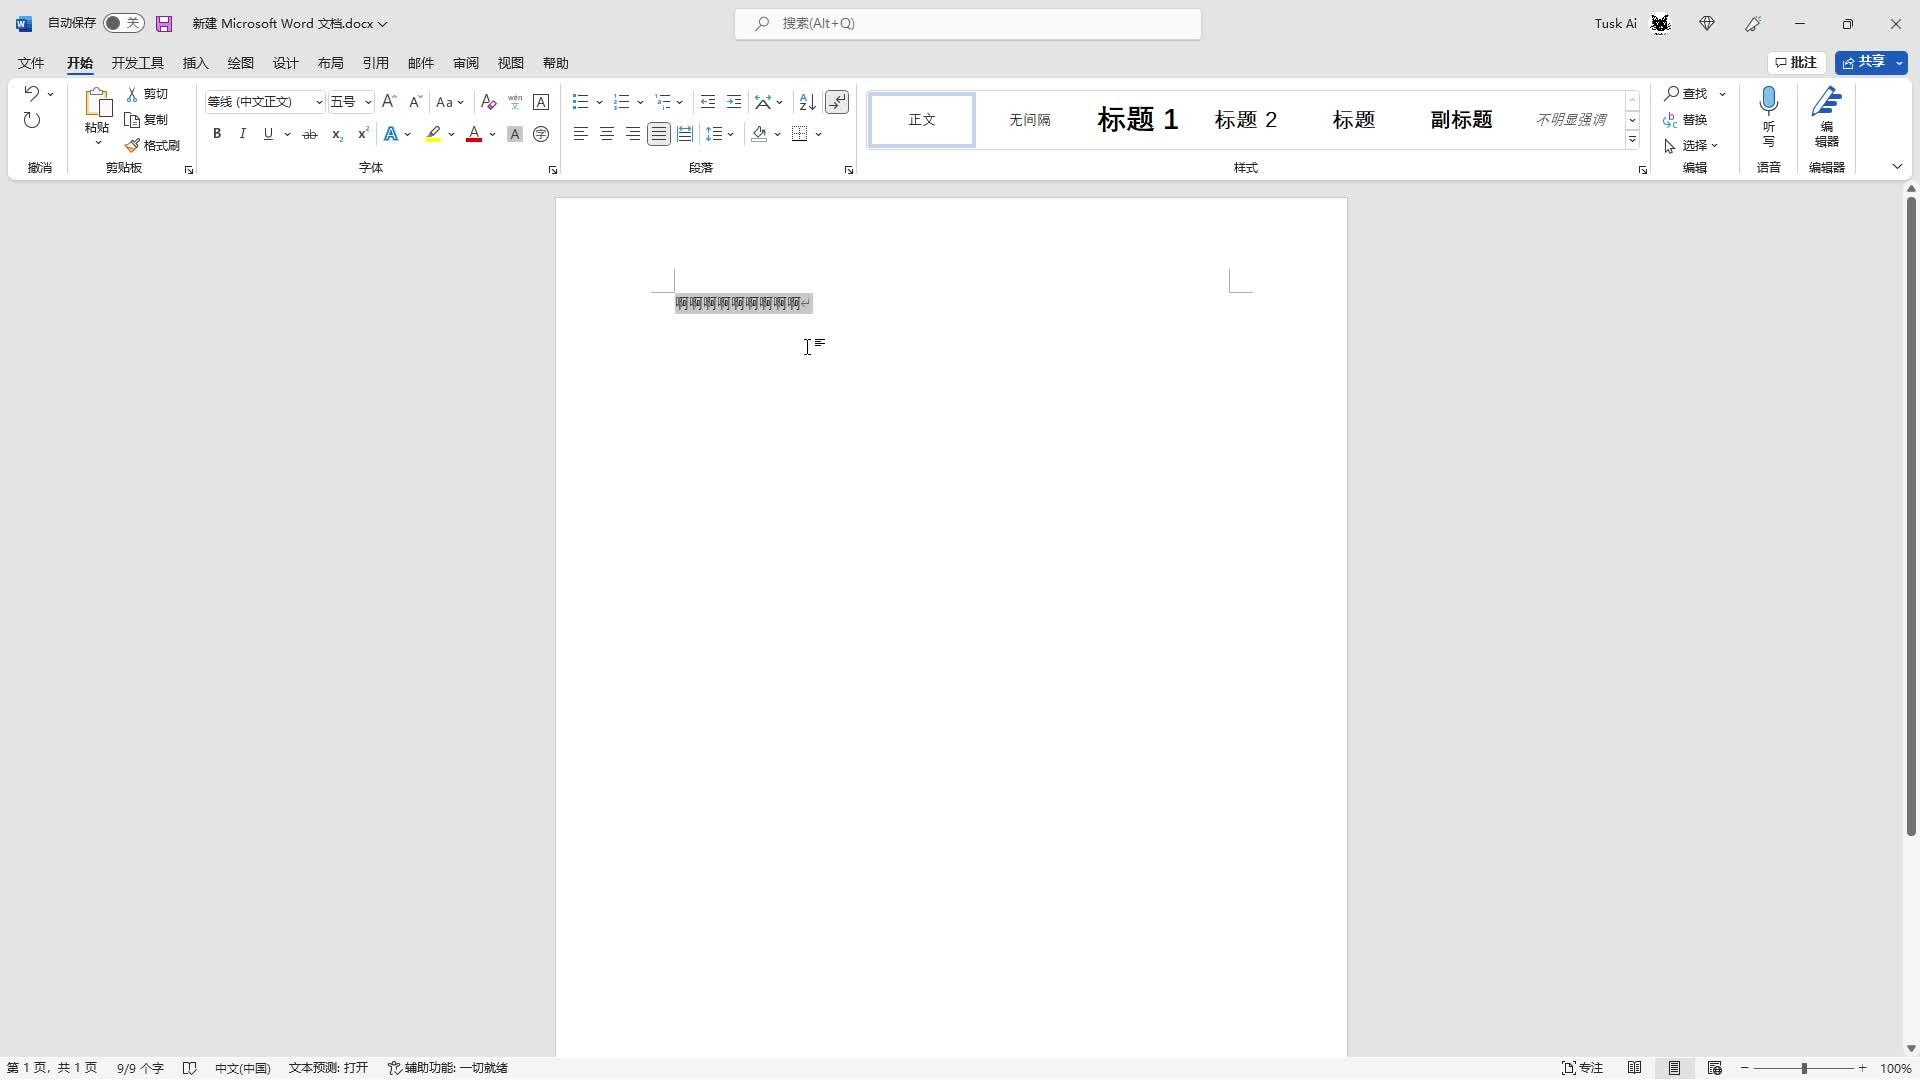1920x1080 pixels.
Task: Click the Sort icon in the paragraph group
Action: 807,102
